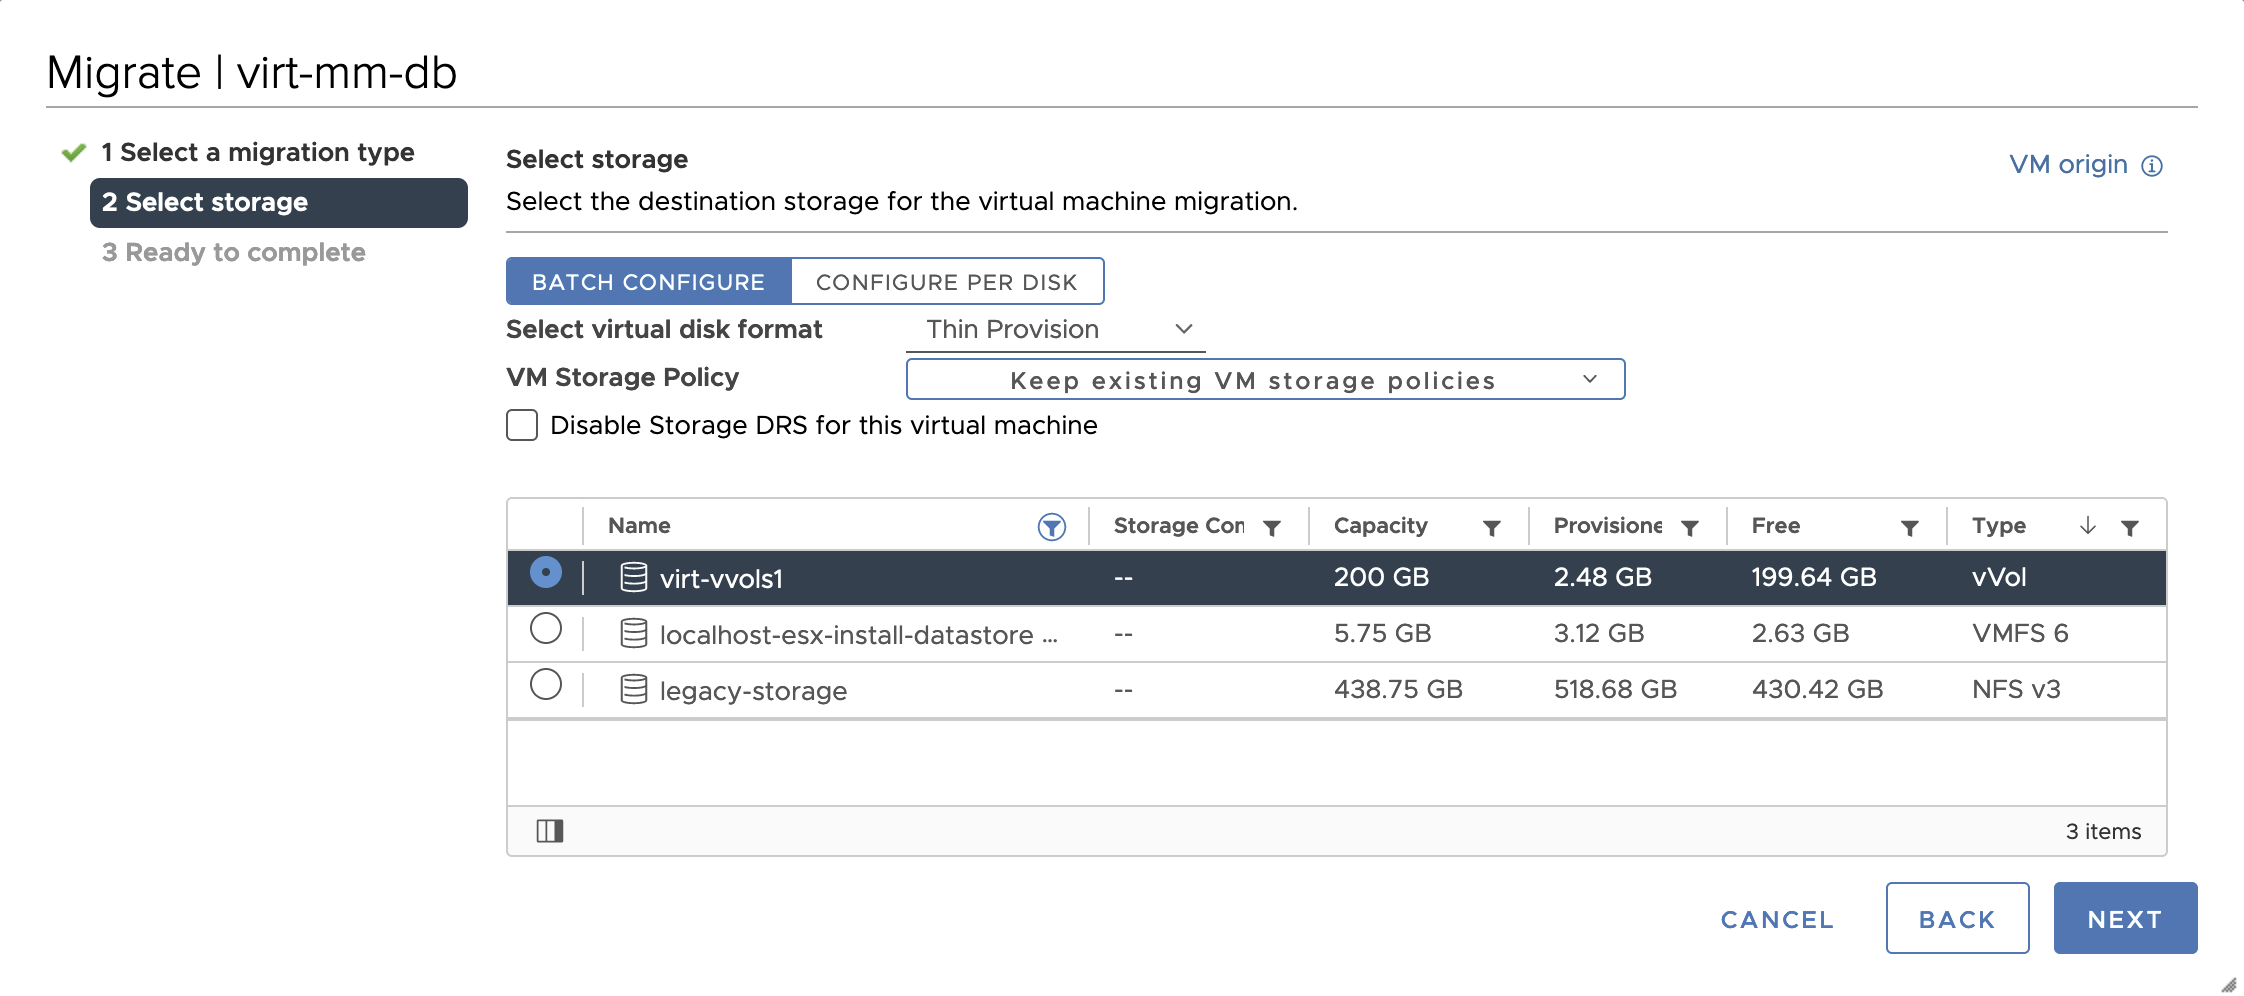The height and width of the screenshot is (996, 2244).
Task: Filter the Provisioned column
Action: tap(1690, 528)
